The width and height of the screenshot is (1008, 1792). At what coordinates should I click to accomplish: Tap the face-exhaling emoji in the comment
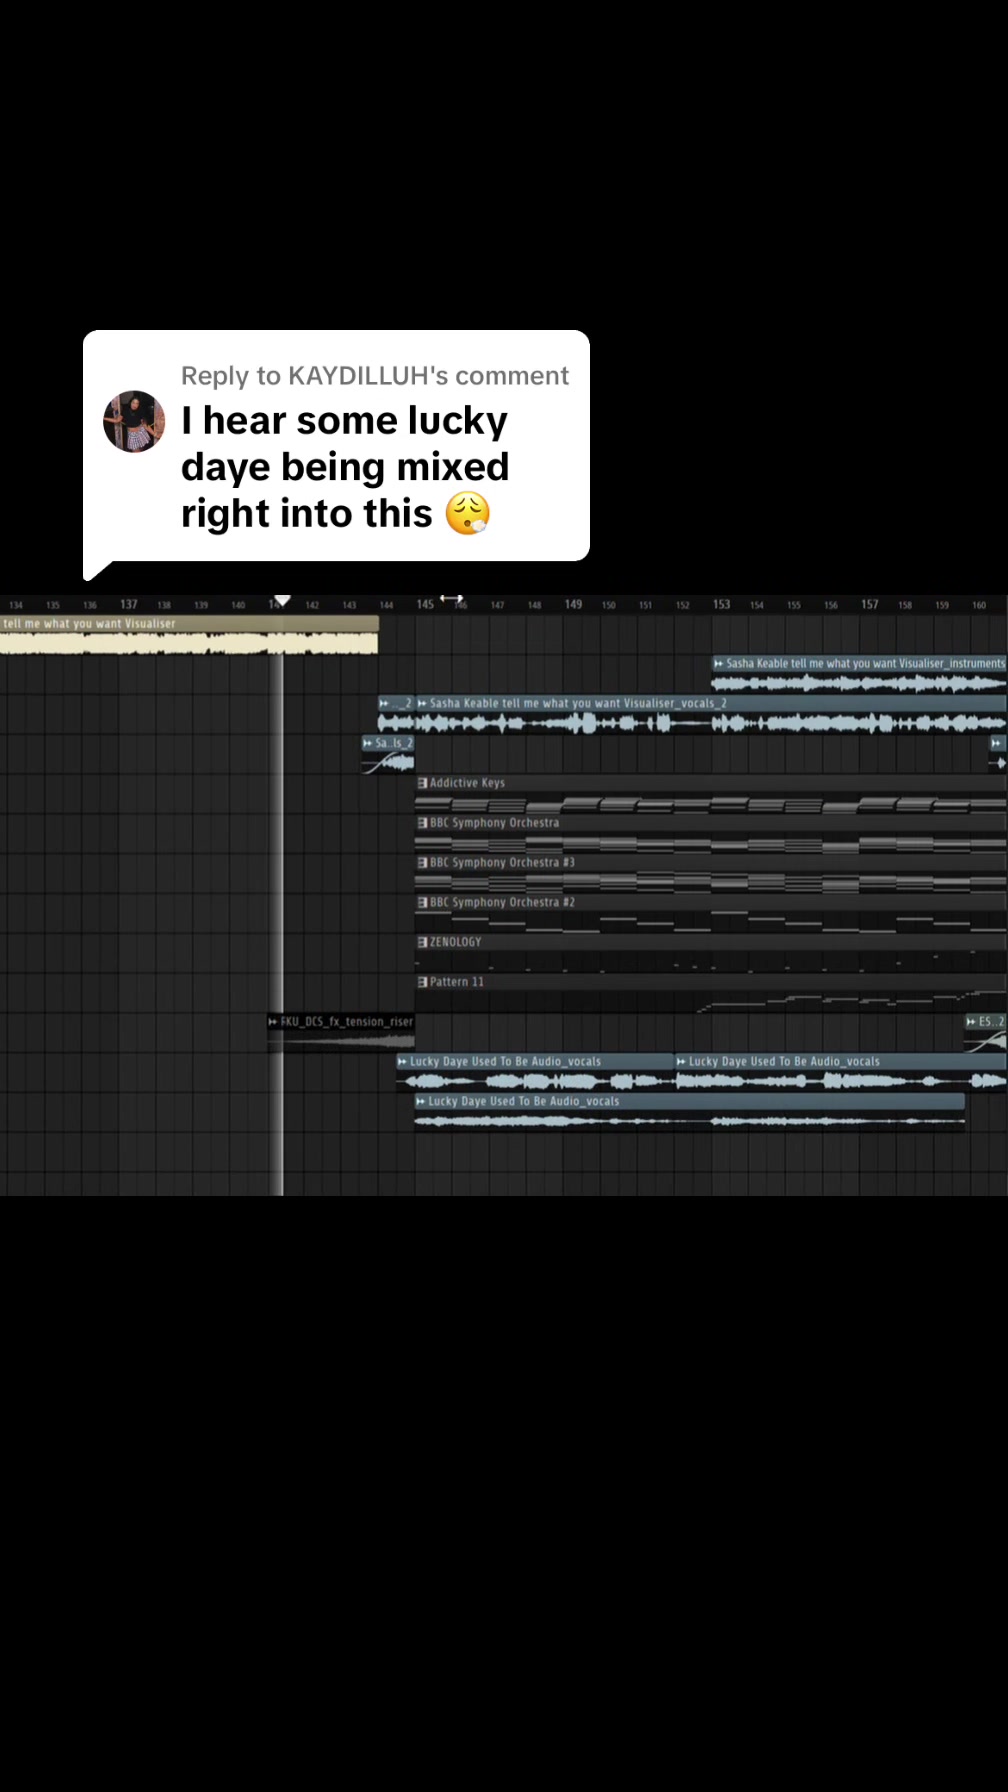coord(467,514)
